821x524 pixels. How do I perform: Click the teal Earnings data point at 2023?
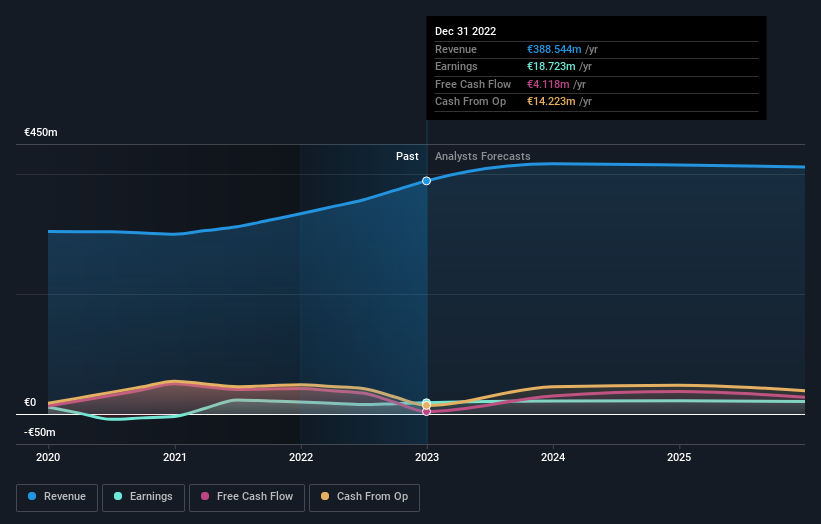tap(426, 402)
